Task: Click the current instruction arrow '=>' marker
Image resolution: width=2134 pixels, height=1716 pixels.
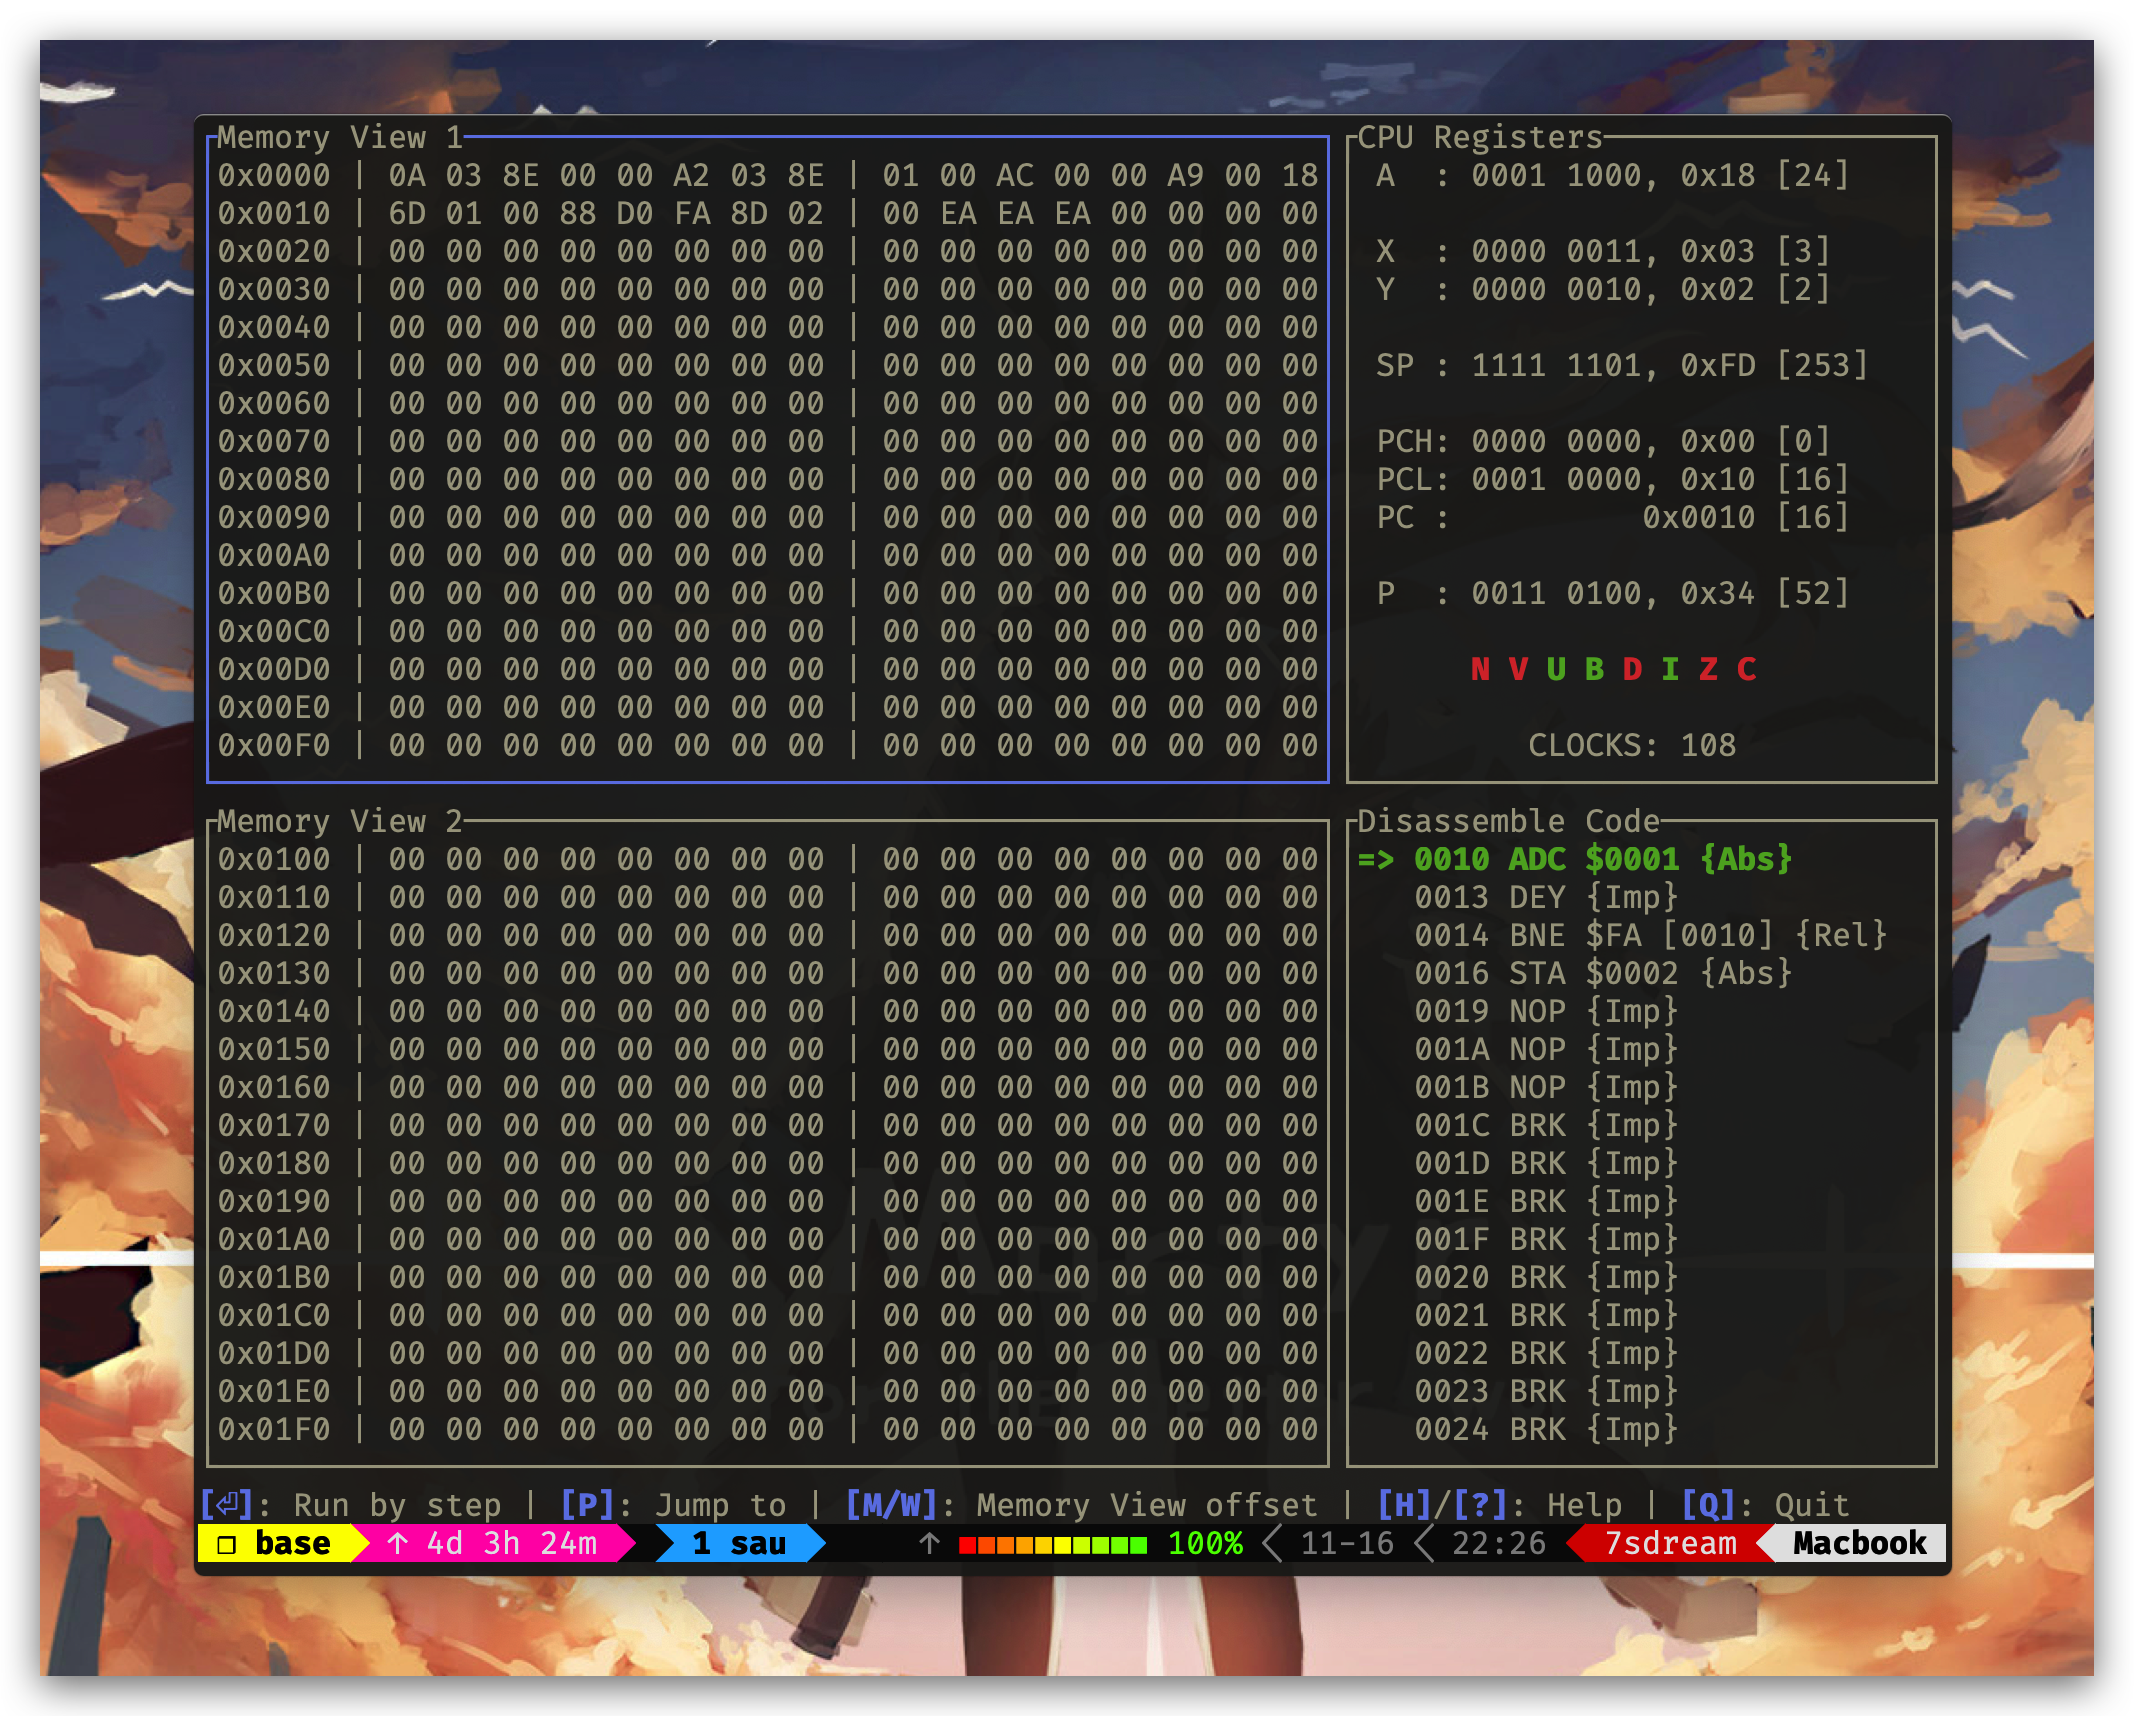Action: [1376, 859]
